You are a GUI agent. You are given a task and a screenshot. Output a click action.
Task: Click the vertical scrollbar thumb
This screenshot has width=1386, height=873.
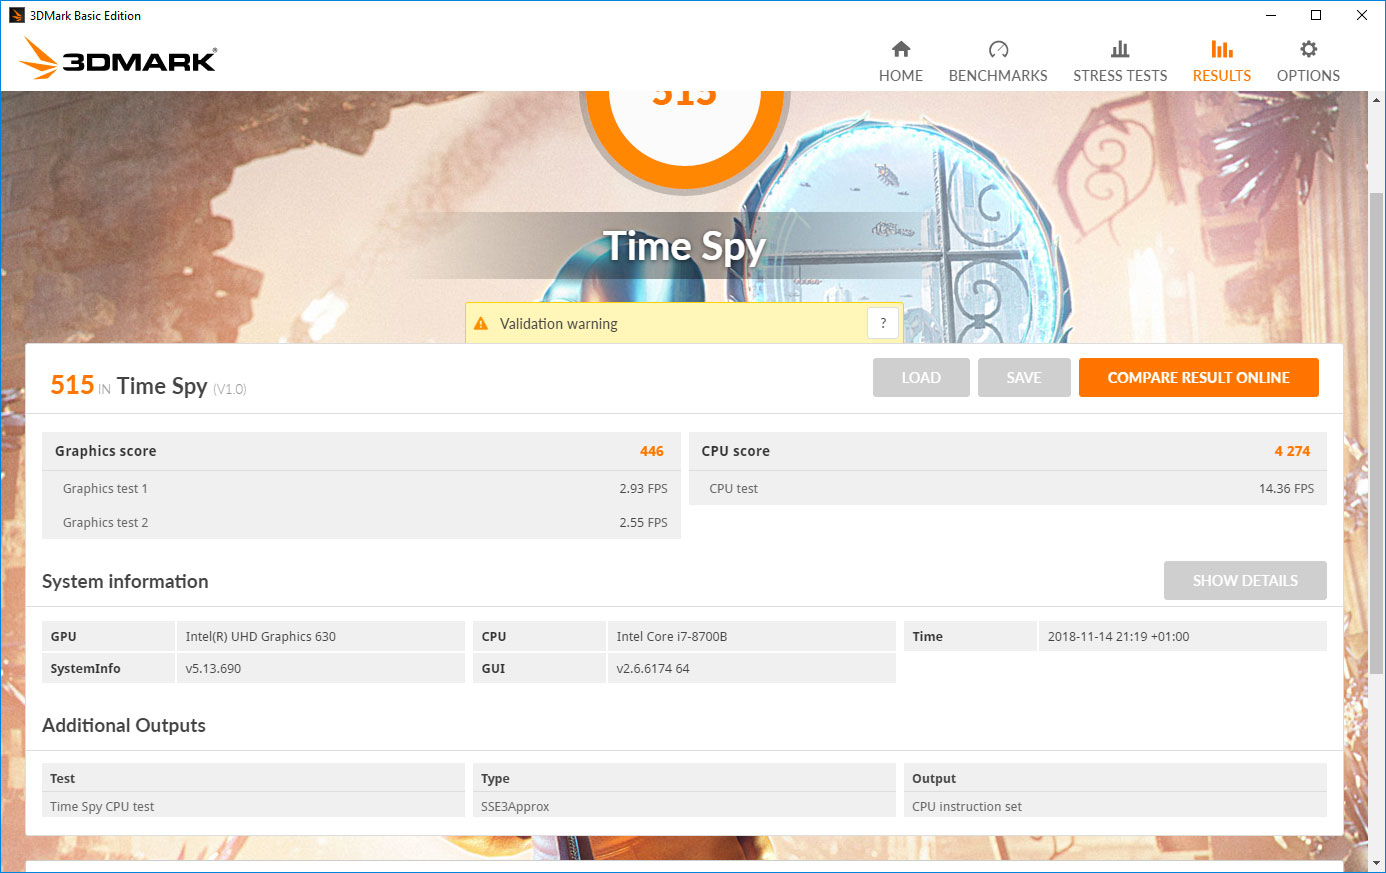1376,433
